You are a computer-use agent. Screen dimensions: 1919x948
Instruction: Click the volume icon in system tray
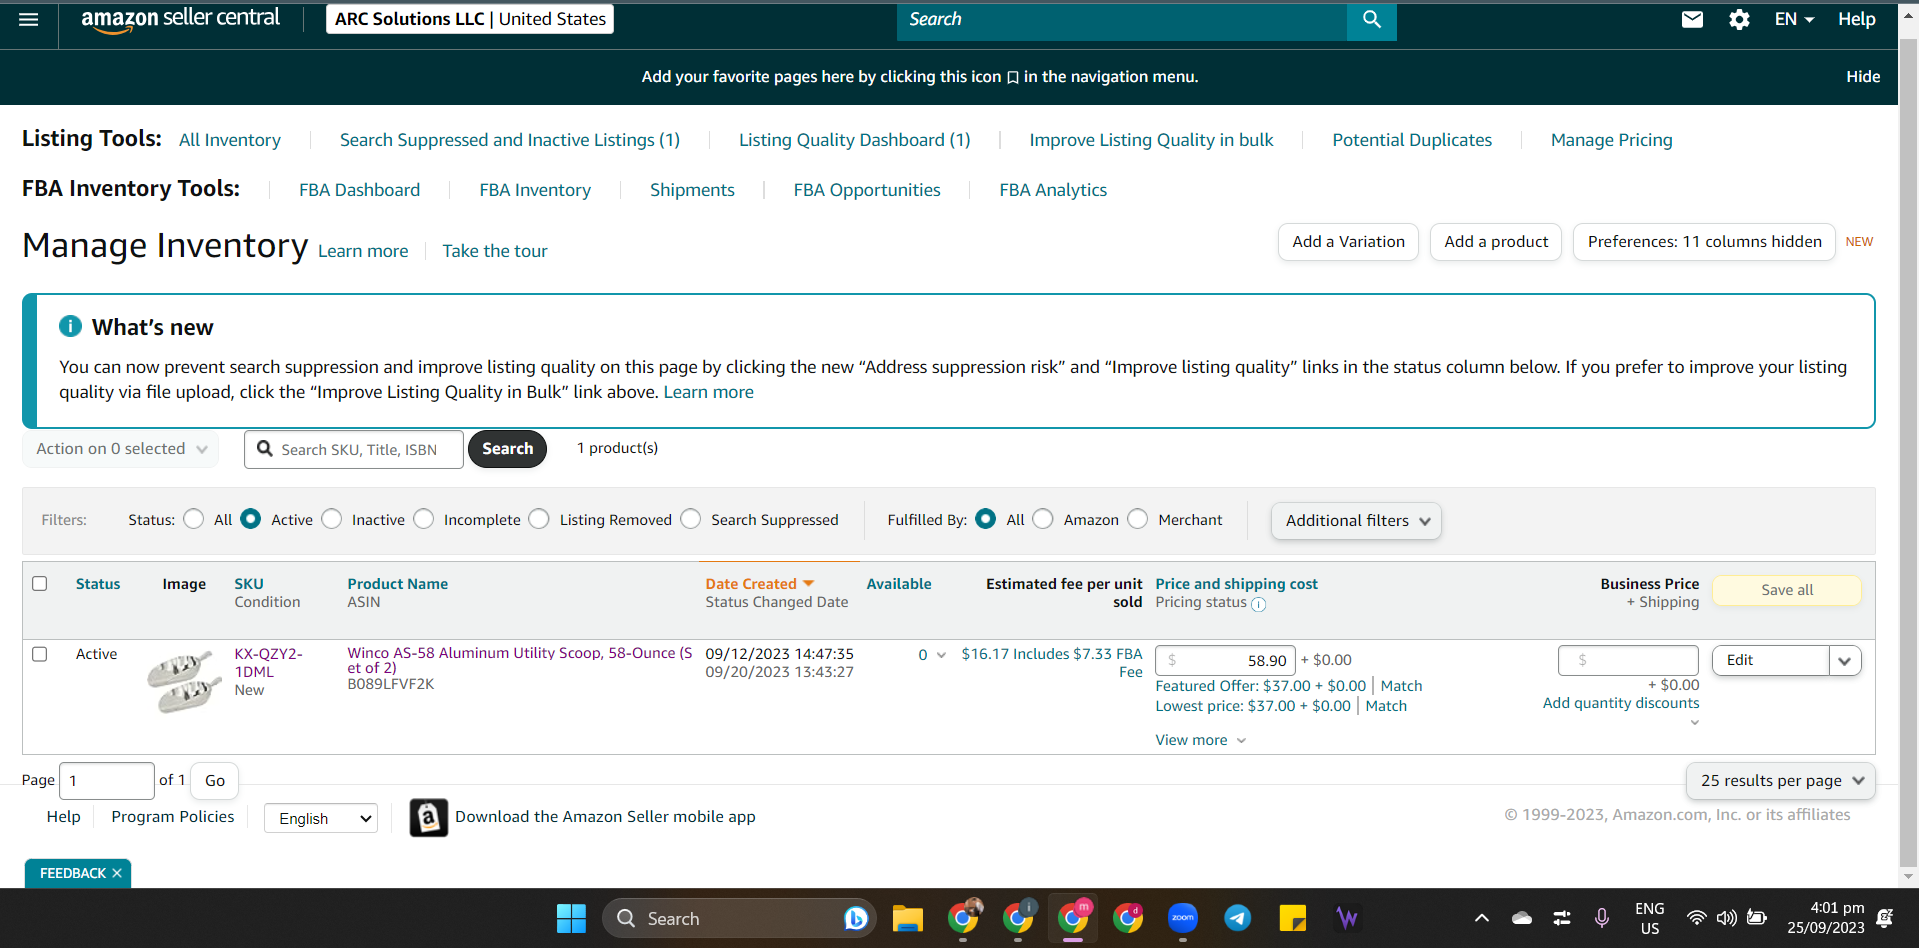click(1726, 918)
